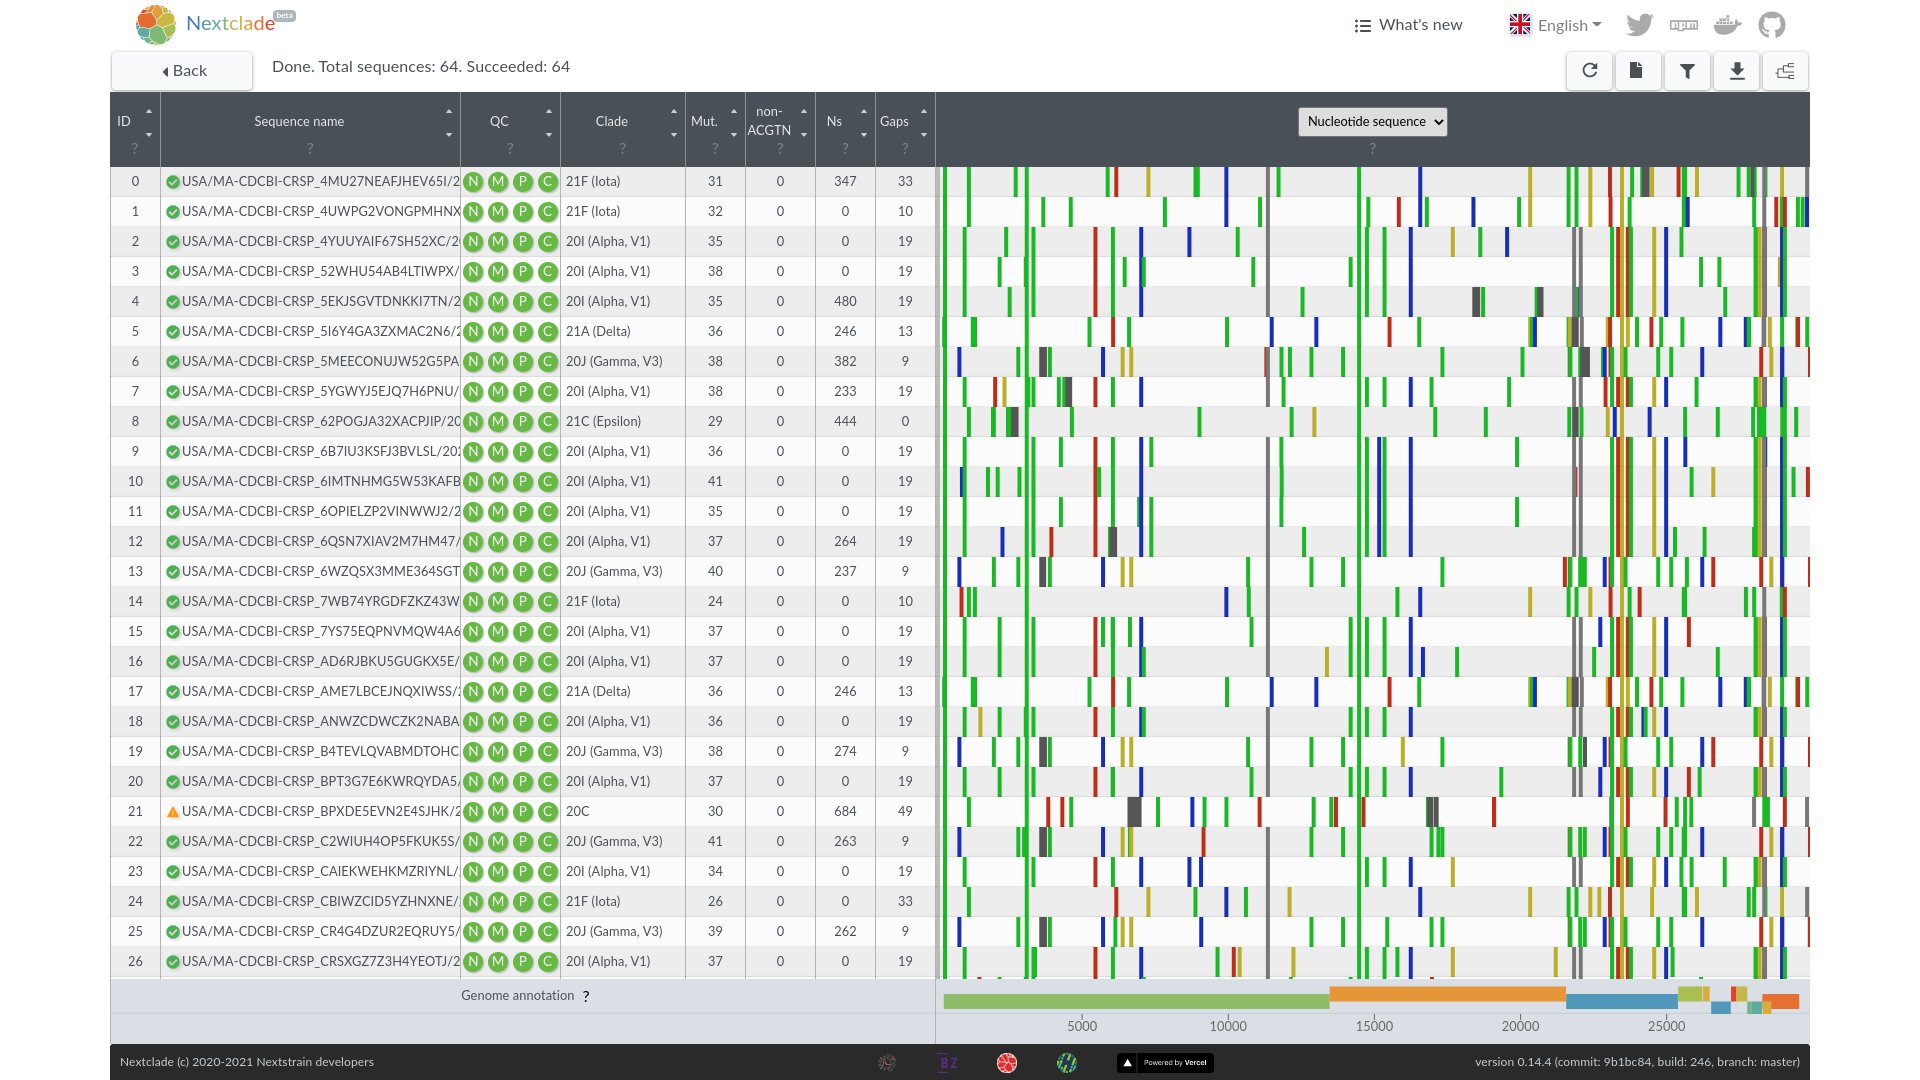Open the Nucleotide sequence dropdown
1920x1080 pixels.
(x=1372, y=121)
